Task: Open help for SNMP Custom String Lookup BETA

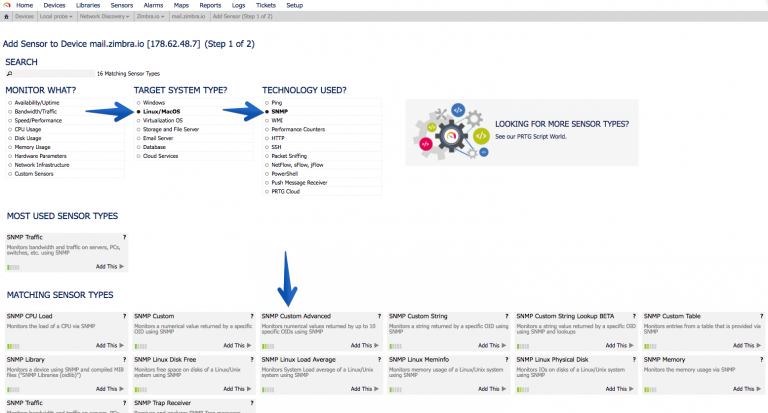Action: (634, 316)
